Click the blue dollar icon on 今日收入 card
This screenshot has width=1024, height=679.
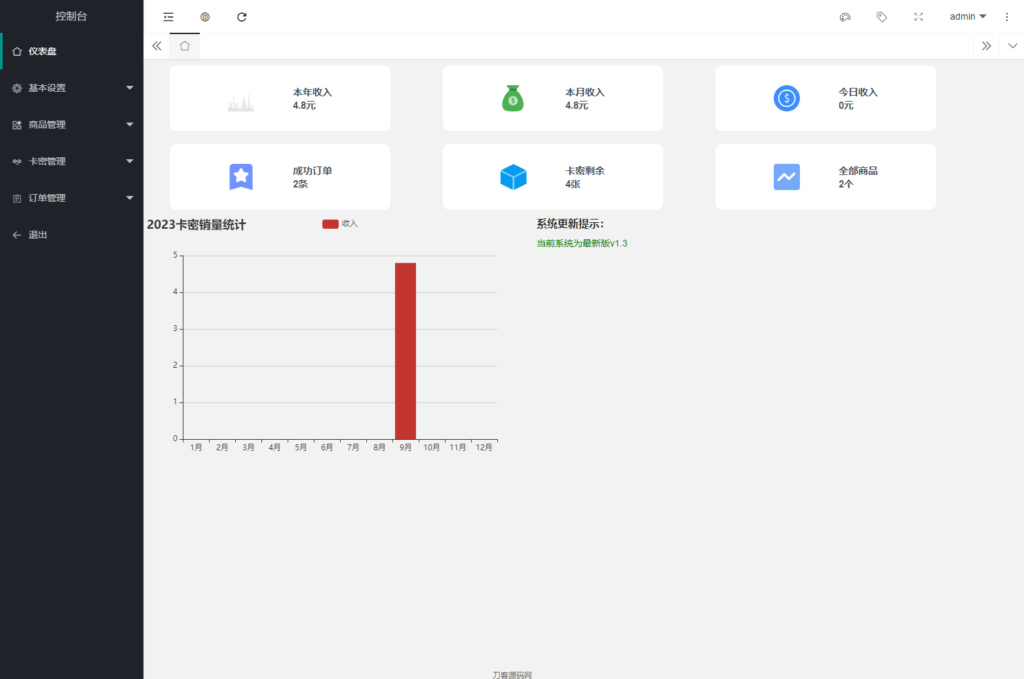786,97
